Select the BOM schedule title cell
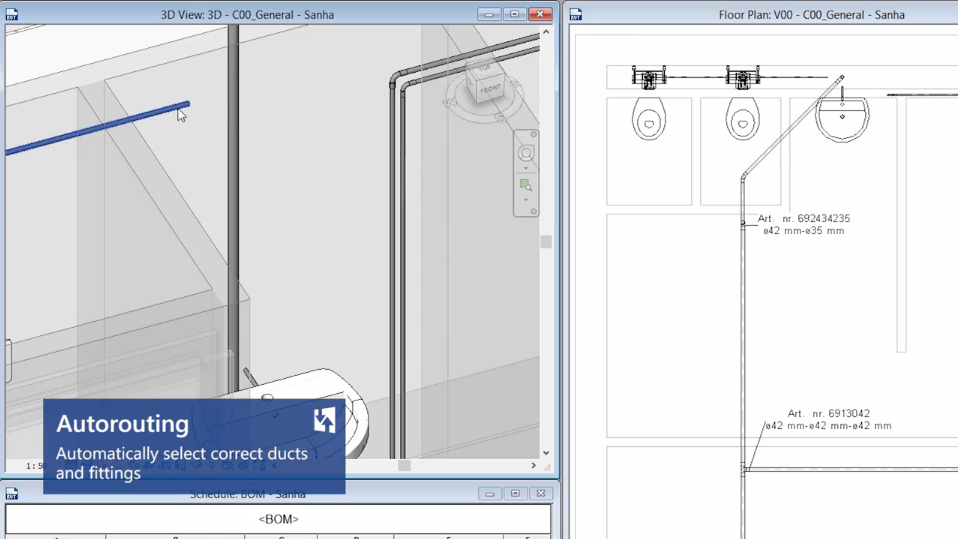 pos(278,519)
